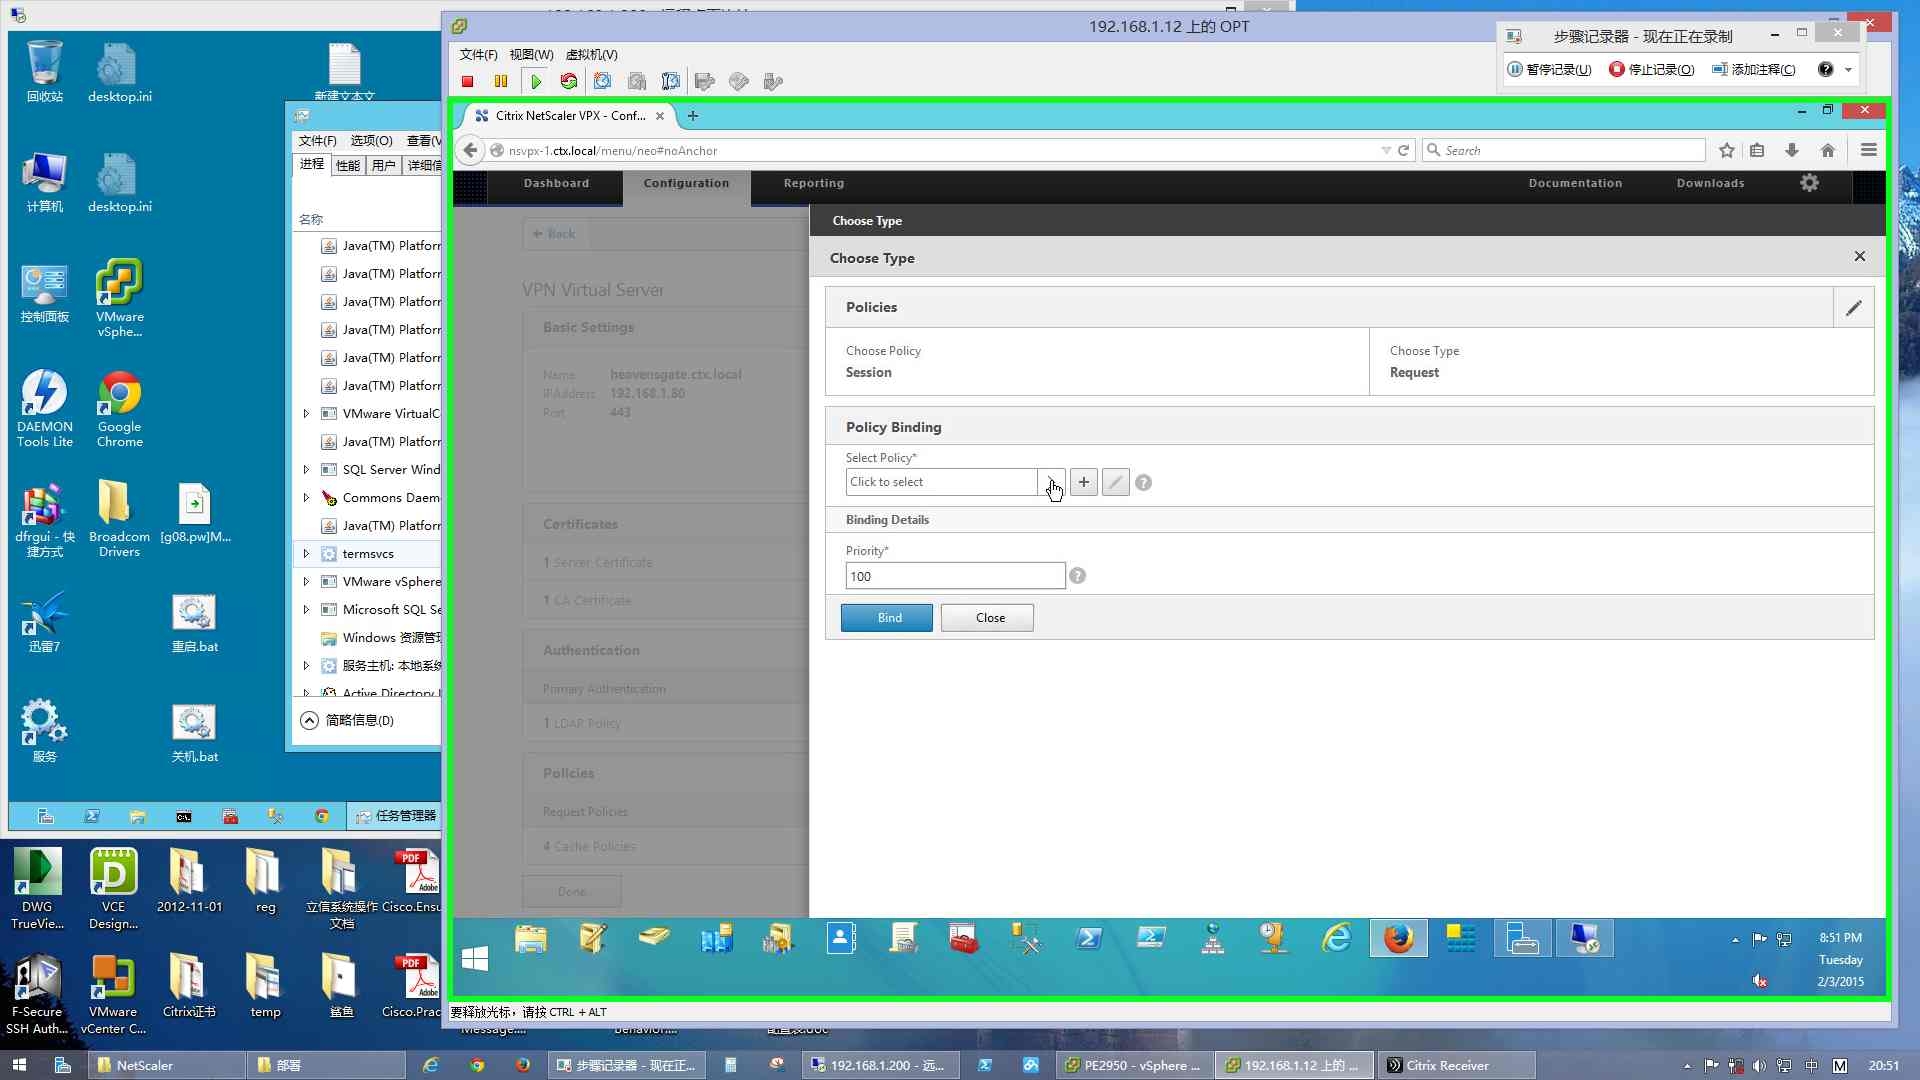Viewport: 1920px width, 1080px height.
Task: Expand Commons Daem process row
Action: tap(306, 497)
